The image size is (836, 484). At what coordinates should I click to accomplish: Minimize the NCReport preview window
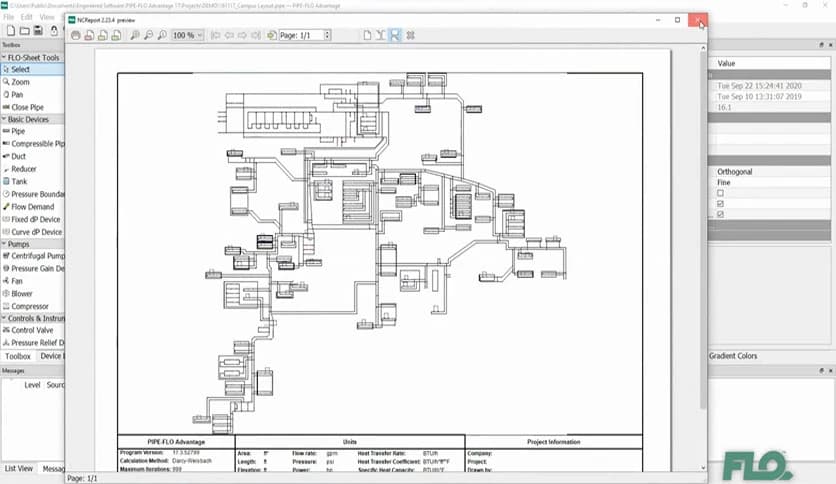658,20
